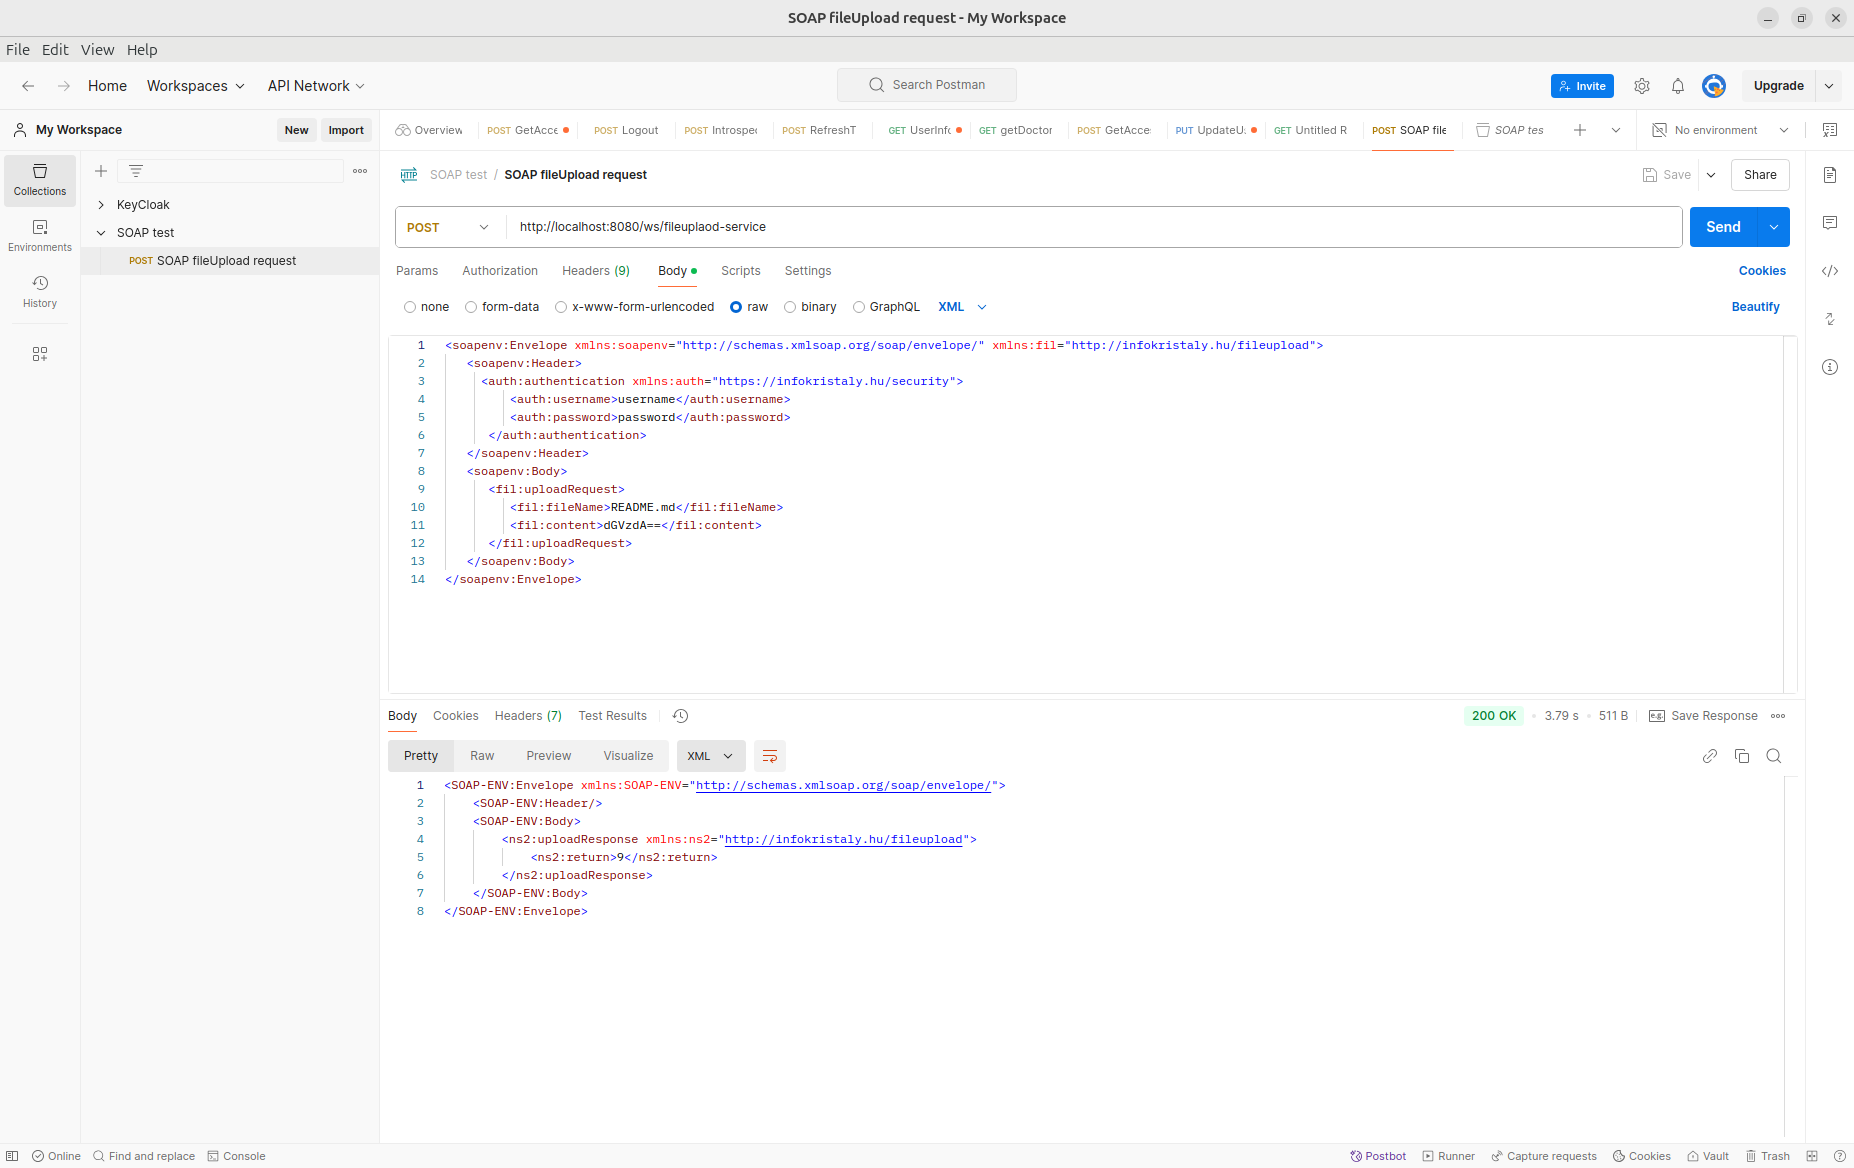Create a new collection with plus icon

click(x=101, y=171)
